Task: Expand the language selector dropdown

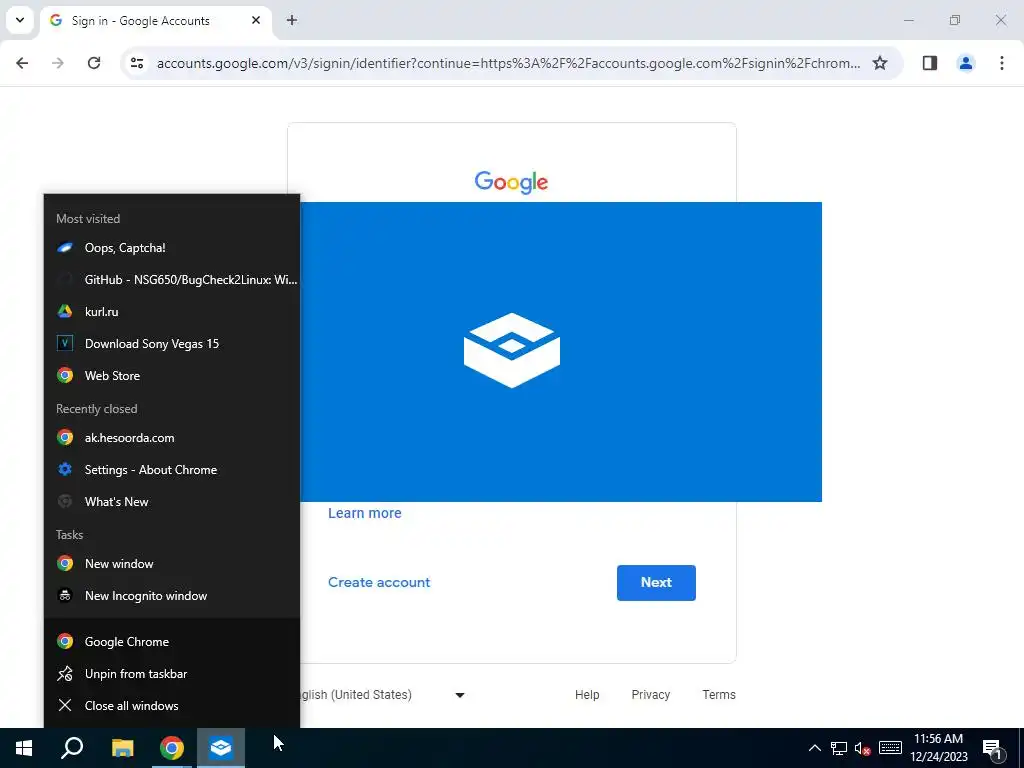Action: coord(460,695)
